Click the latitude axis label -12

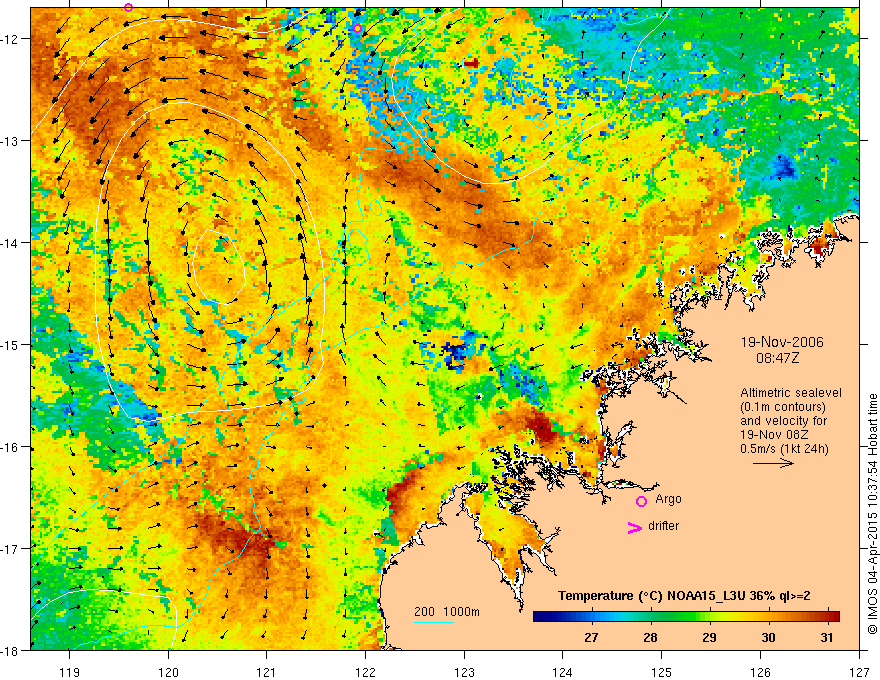coord(10,39)
